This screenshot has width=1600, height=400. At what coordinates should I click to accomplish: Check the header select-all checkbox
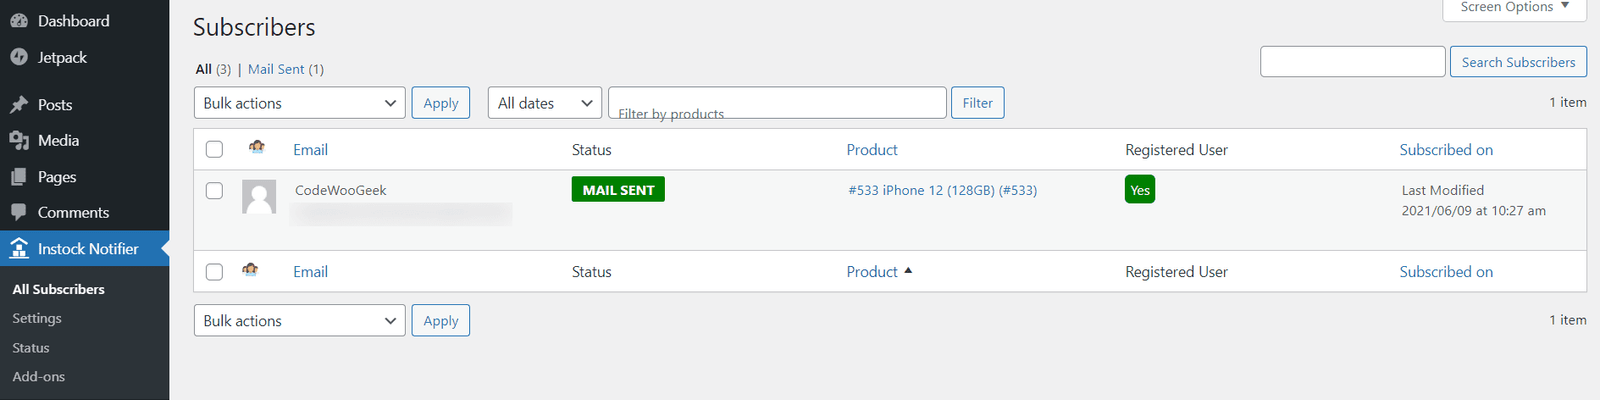(x=214, y=149)
